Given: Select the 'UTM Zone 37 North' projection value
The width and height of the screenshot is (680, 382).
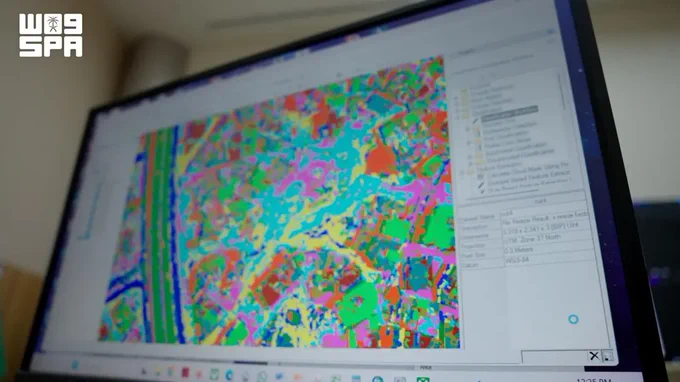Looking at the screenshot, I should [x=533, y=238].
